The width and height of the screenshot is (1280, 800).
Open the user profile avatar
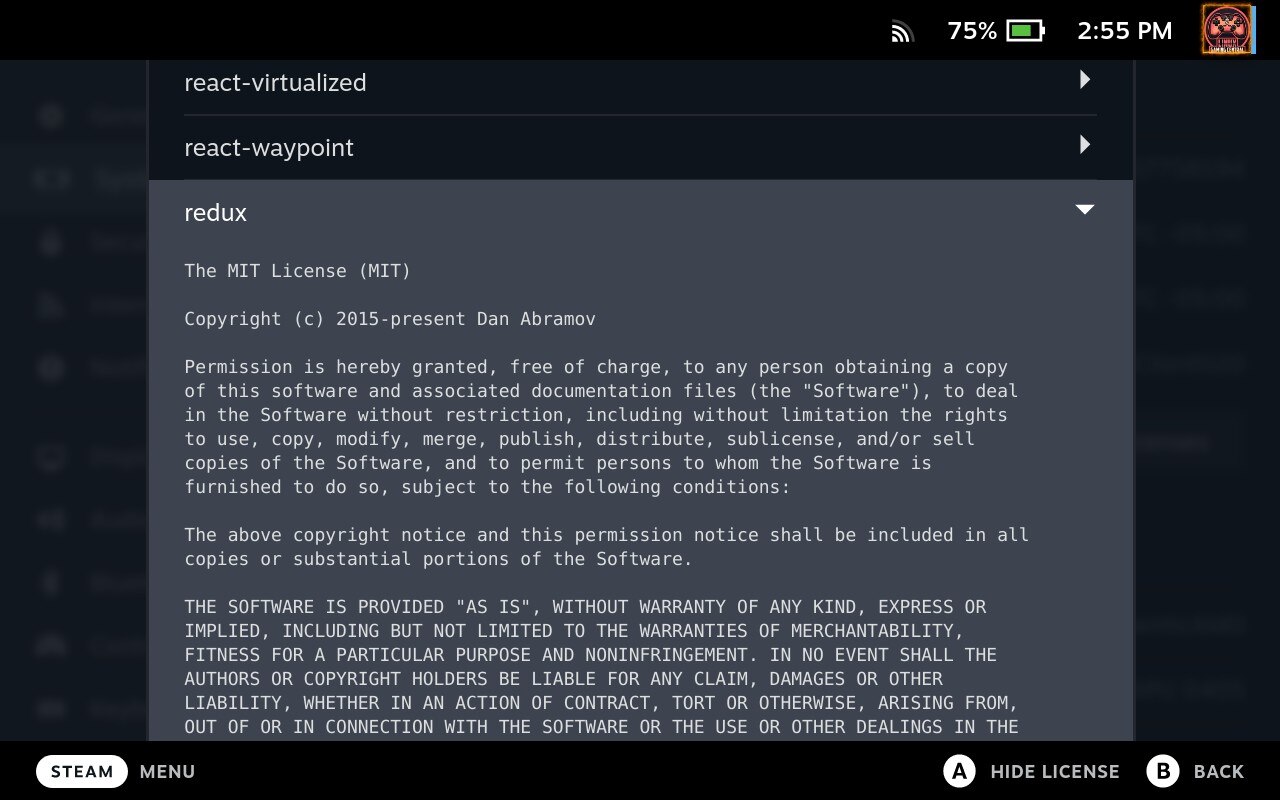pyautogui.click(x=1228, y=30)
